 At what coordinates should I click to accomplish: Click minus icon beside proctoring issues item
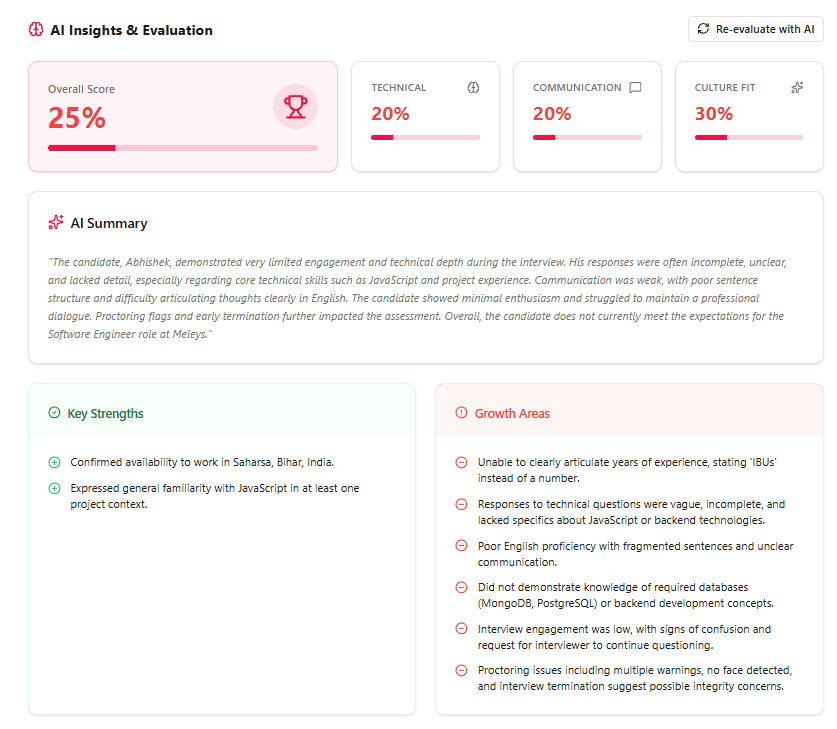pos(461,670)
